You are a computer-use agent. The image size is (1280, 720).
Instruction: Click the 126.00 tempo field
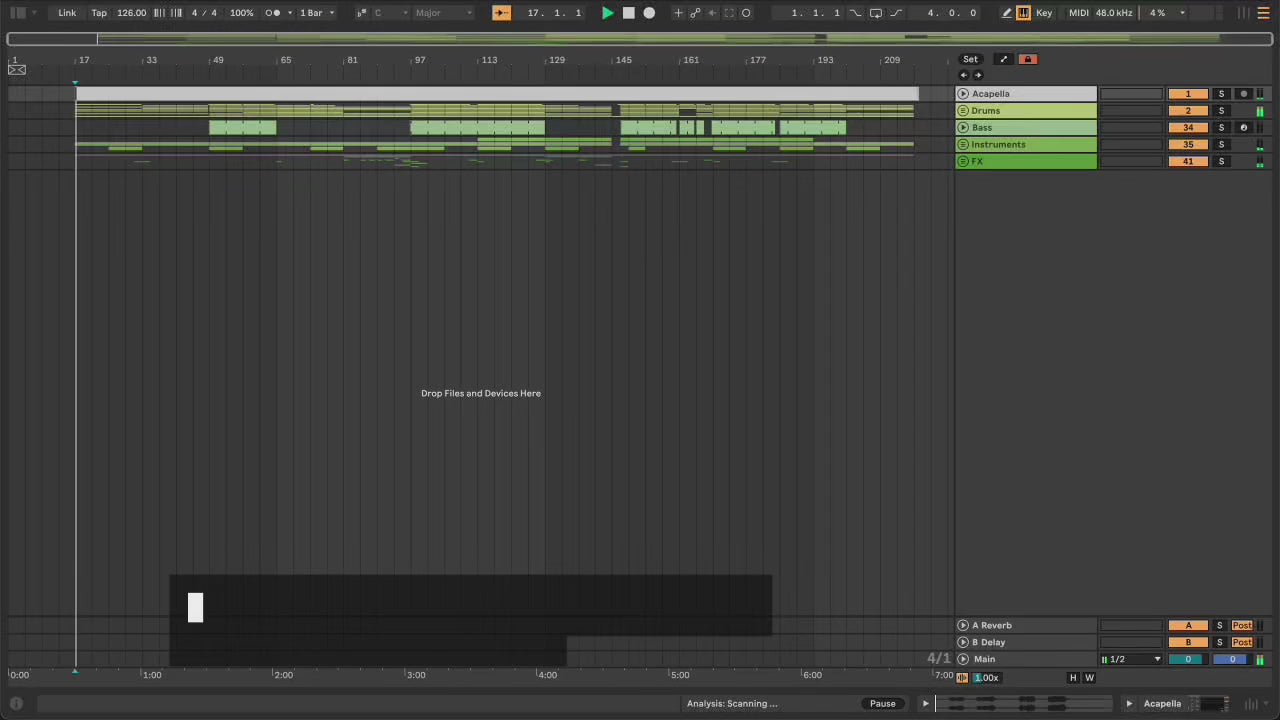point(131,13)
